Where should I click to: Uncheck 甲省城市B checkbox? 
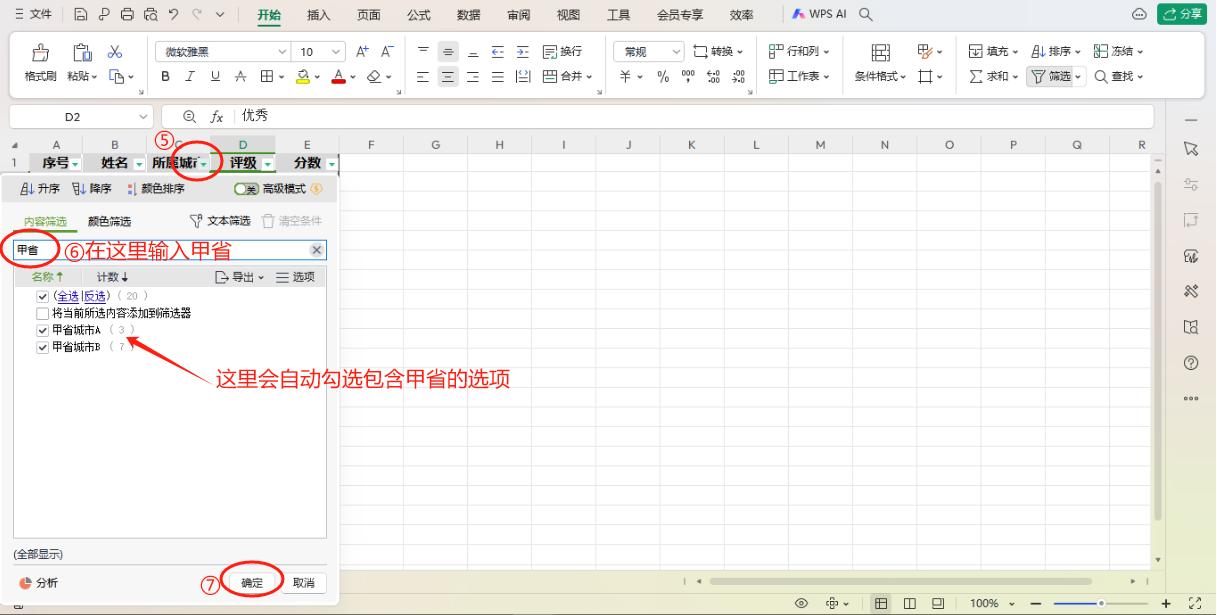42,347
